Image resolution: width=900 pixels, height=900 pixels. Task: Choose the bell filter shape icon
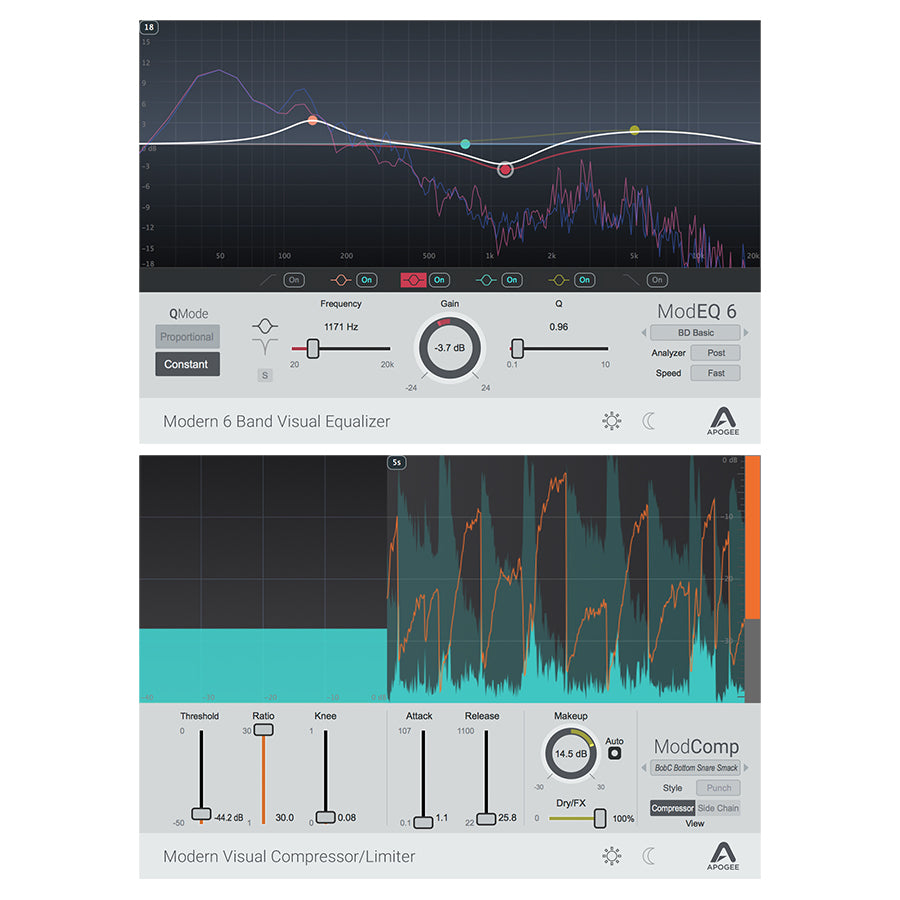[265, 325]
